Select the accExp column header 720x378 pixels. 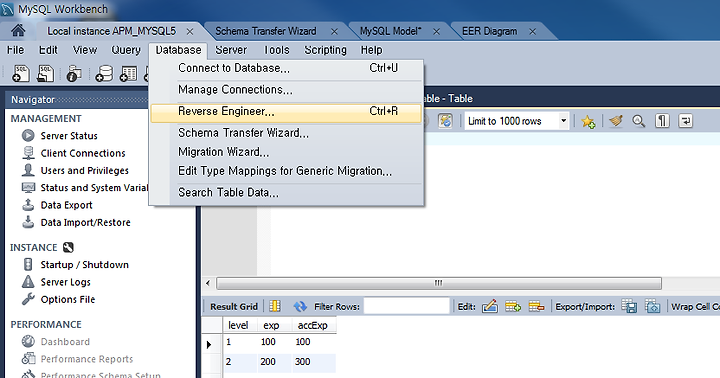(x=313, y=325)
